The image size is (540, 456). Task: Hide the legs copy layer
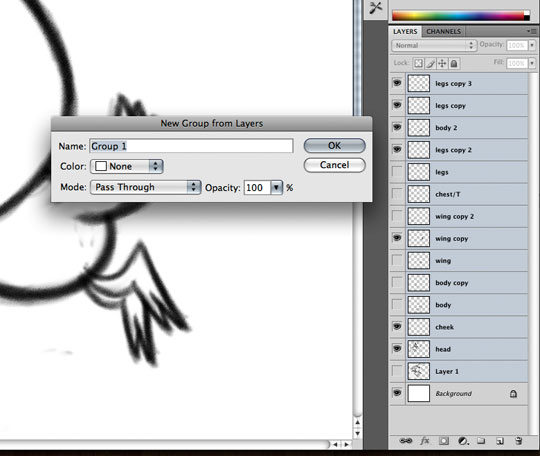(x=397, y=105)
